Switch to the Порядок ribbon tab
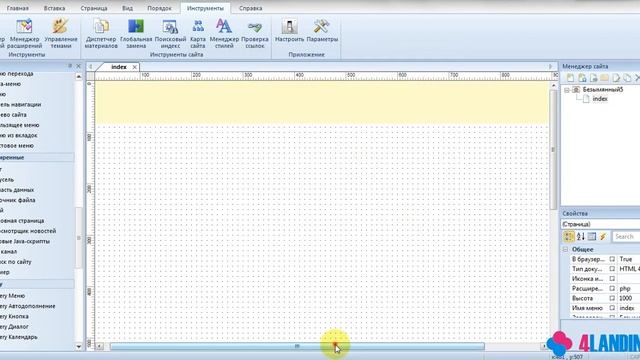The height and width of the screenshot is (360, 640). pyautogui.click(x=160, y=8)
